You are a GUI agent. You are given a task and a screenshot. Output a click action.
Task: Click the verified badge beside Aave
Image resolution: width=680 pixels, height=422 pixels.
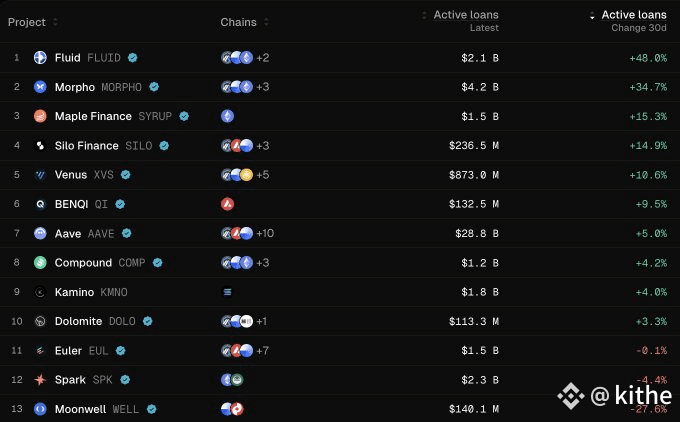pos(127,233)
